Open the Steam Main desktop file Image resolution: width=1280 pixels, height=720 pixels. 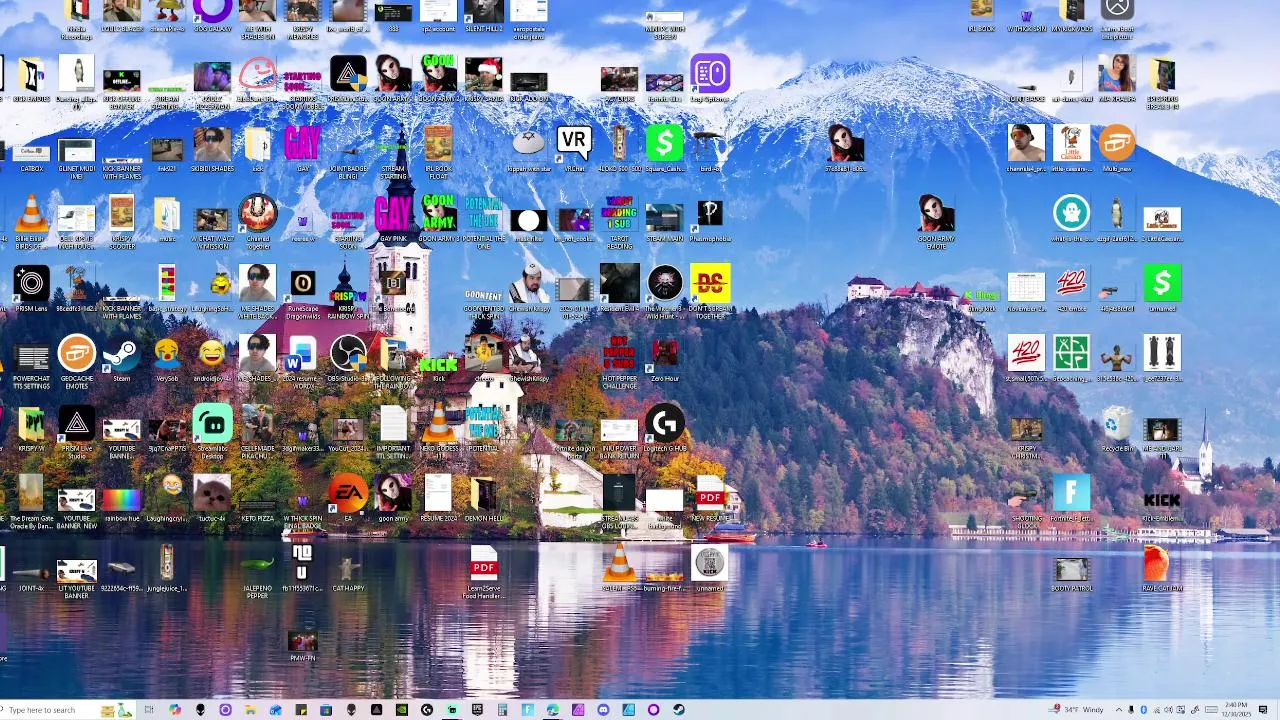pyautogui.click(x=664, y=222)
